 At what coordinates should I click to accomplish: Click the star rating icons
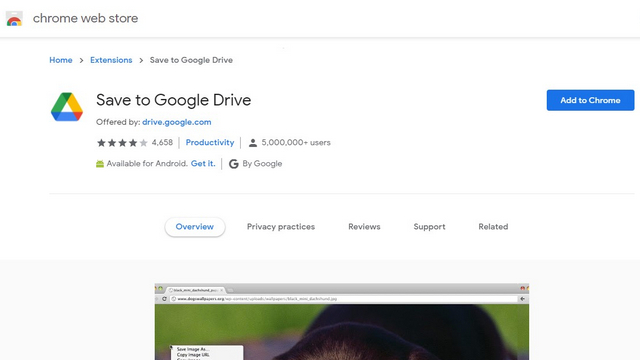(x=122, y=143)
